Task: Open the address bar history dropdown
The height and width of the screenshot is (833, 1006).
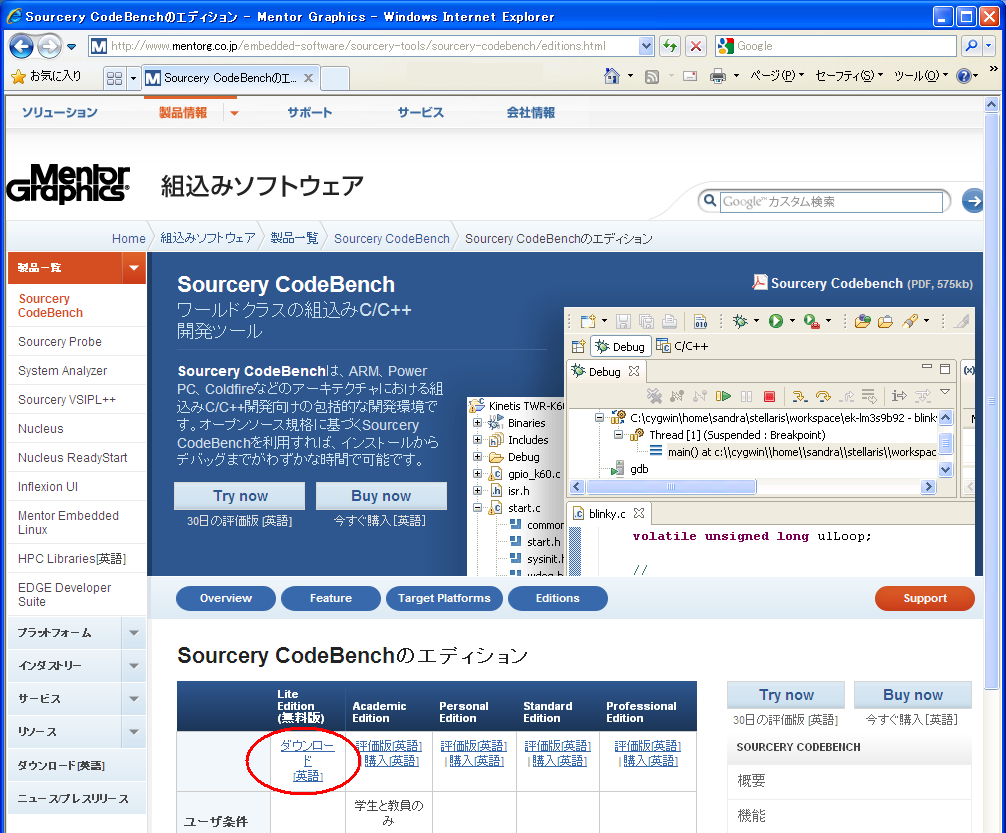Action: 646,46
